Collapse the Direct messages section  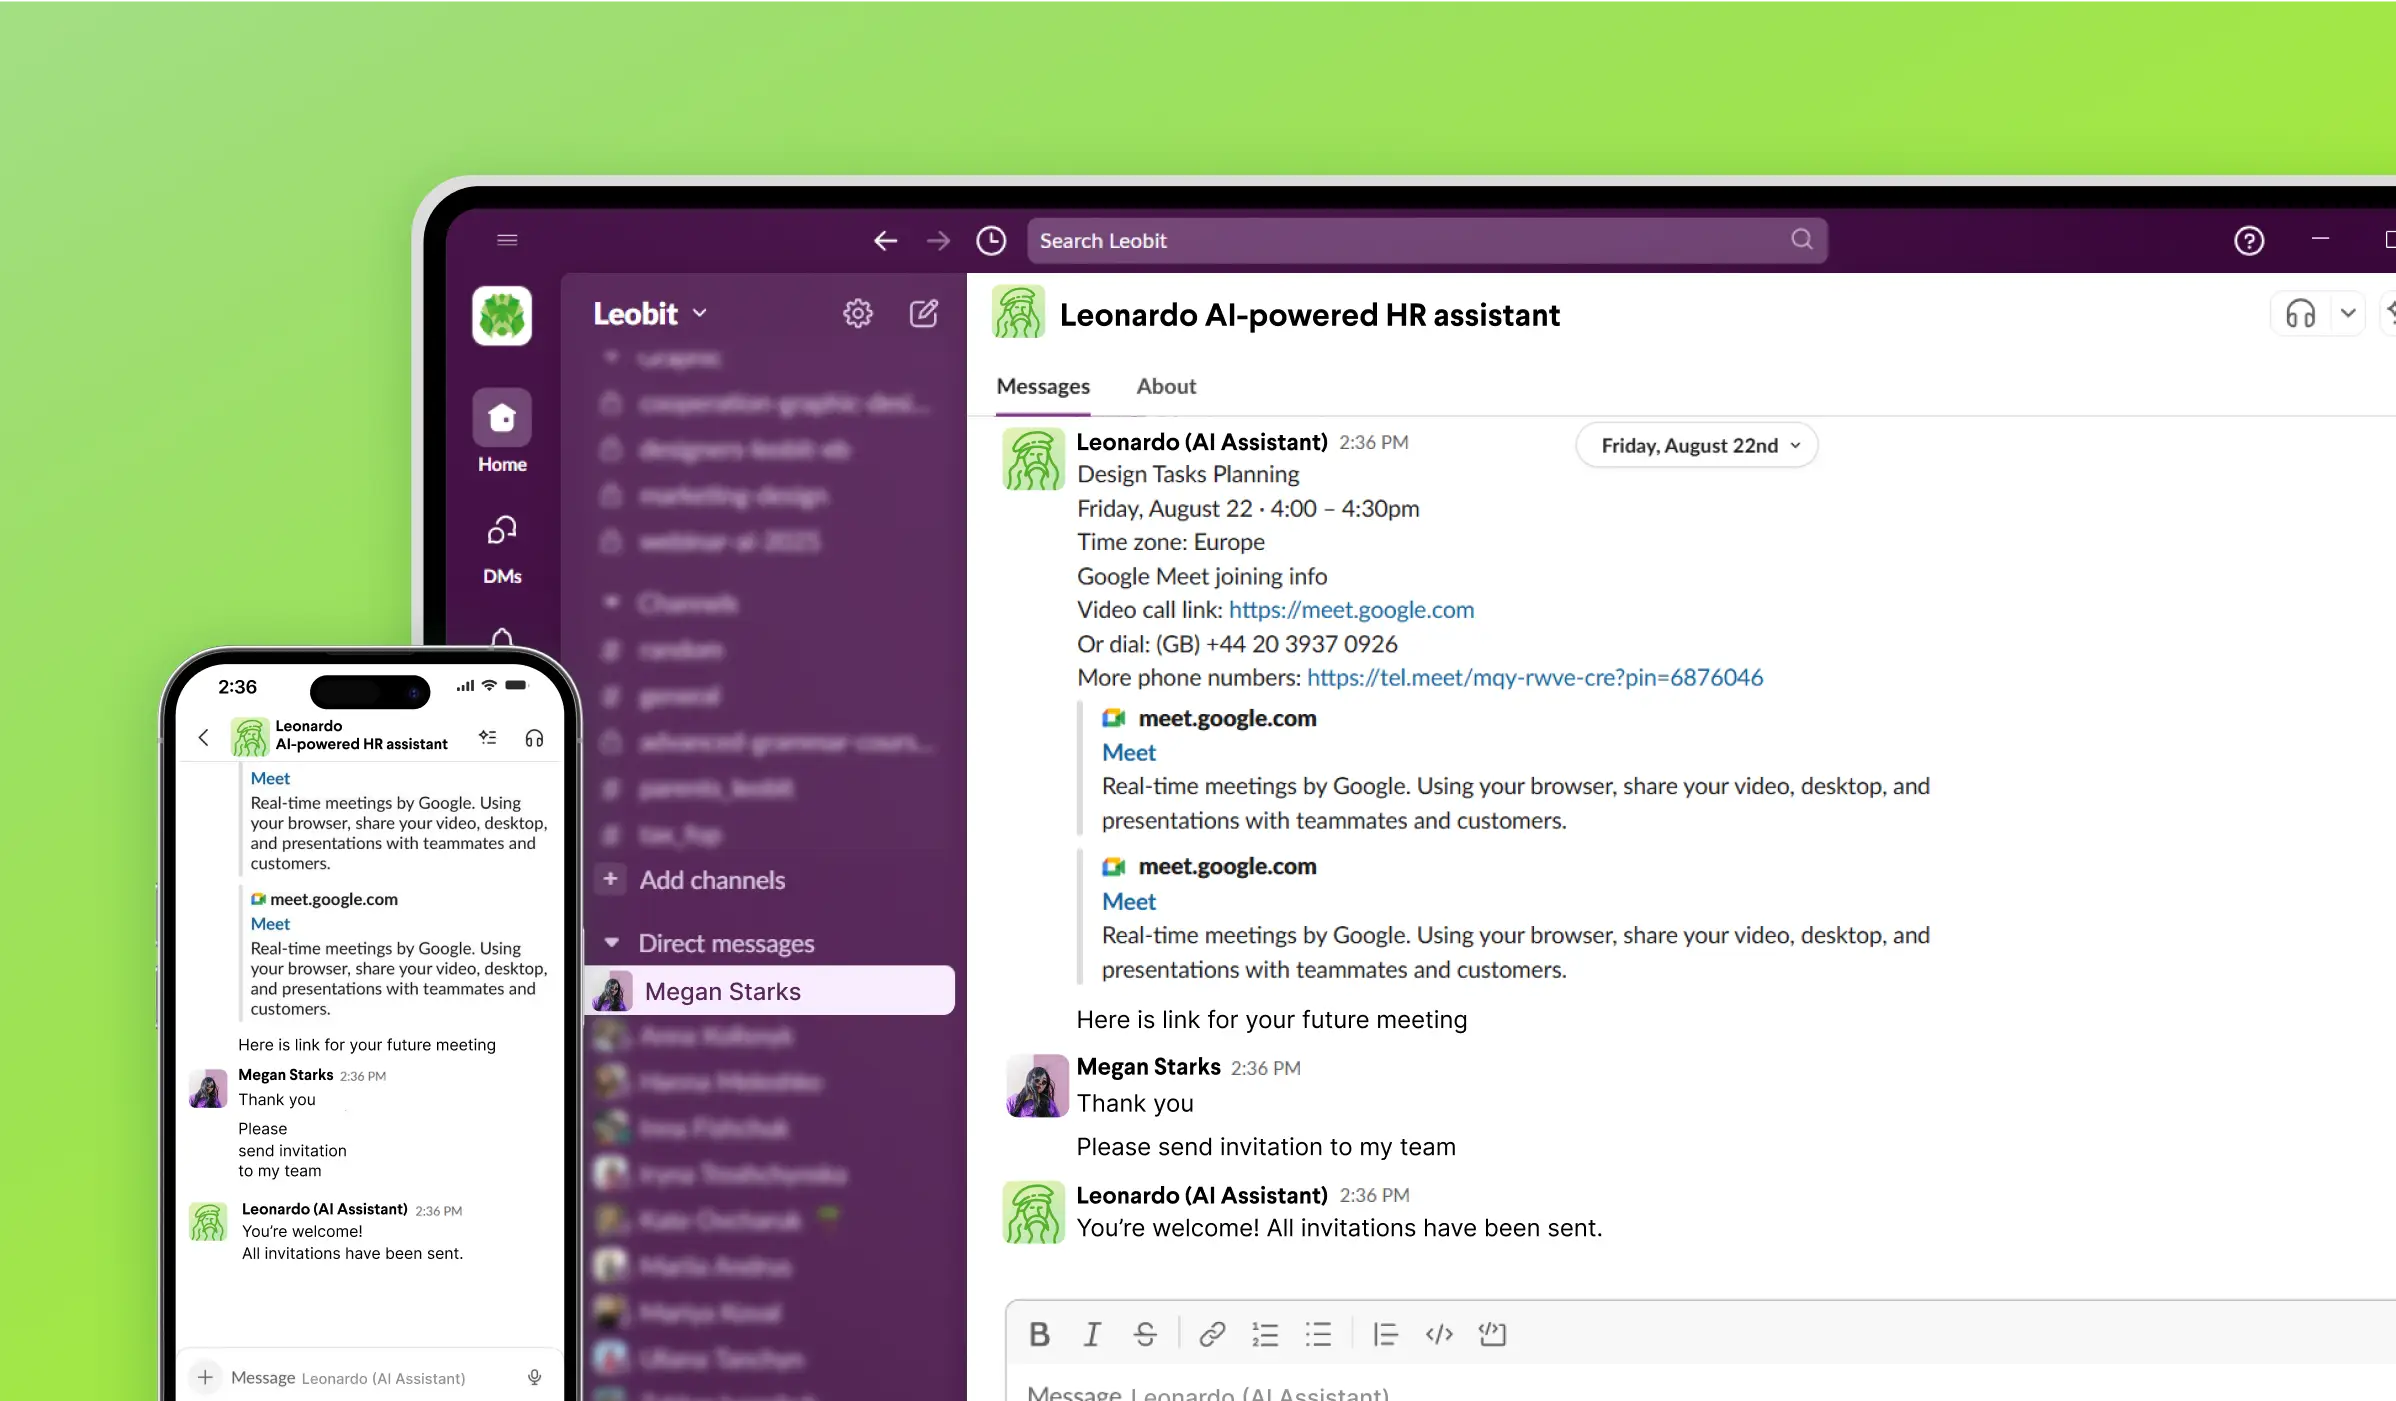pos(612,943)
